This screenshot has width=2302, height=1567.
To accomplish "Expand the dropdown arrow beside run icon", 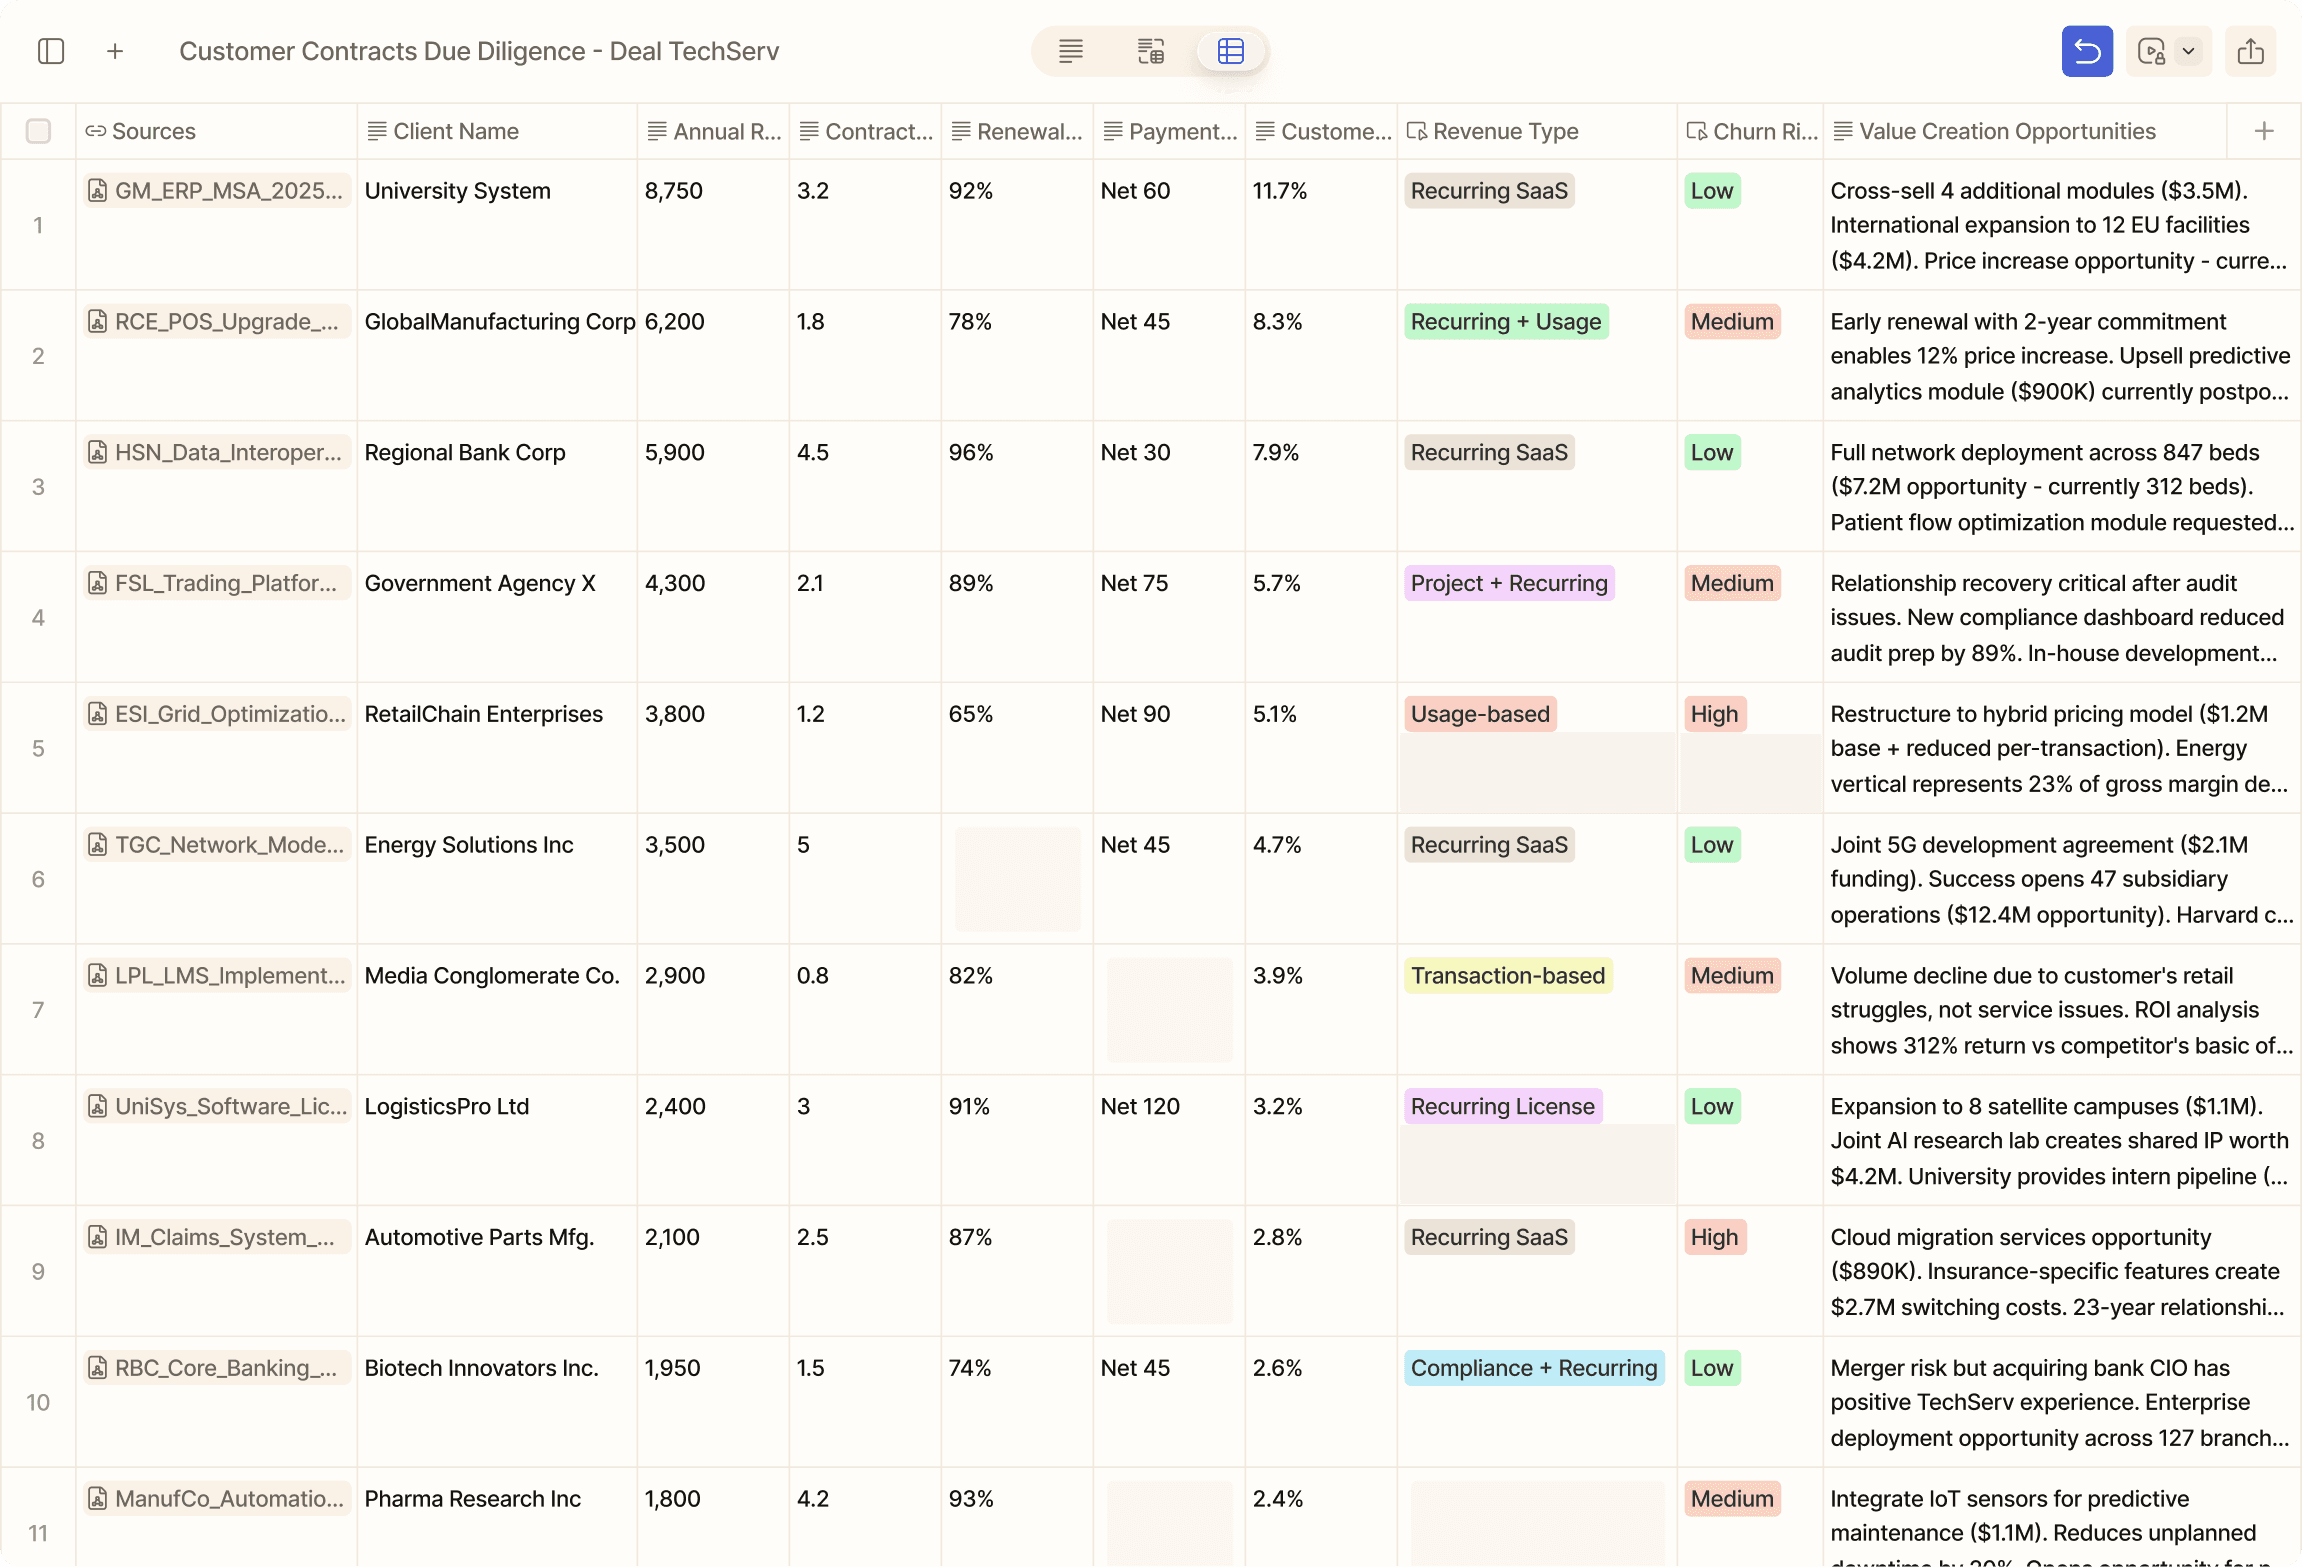I will [x=2189, y=51].
